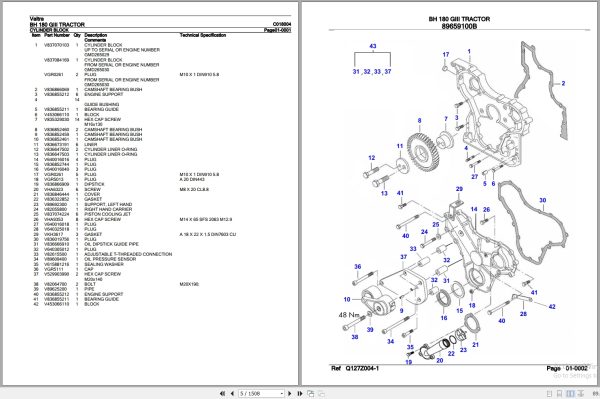Click the zoom percentage at the bottom right

coord(596,393)
